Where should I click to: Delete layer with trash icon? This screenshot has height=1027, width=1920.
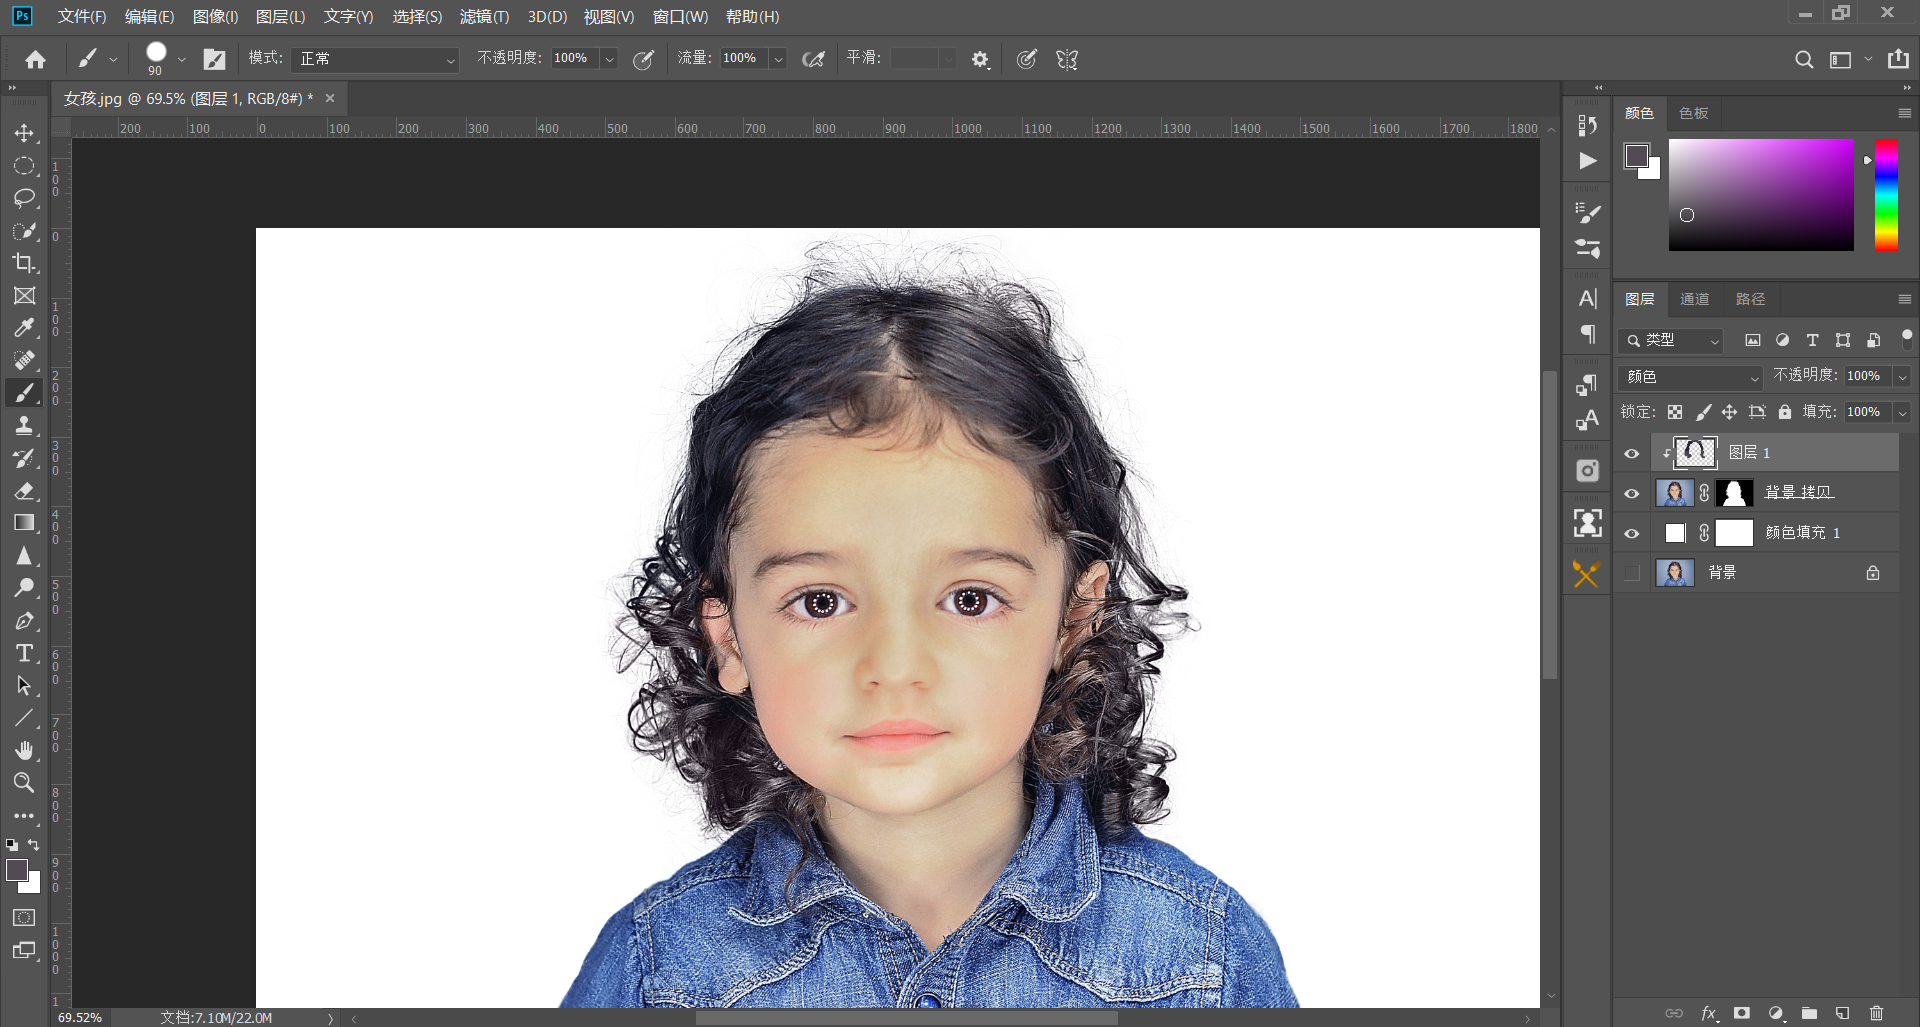click(x=1876, y=1013)
